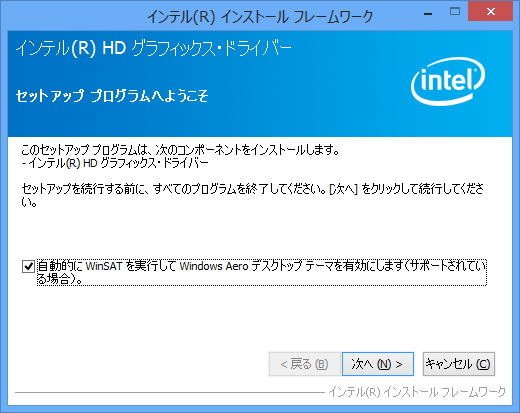Click the component line - インテル(R) HD グラフィックス・ドライバー
The image size is (520, 413).
(115, 163)
